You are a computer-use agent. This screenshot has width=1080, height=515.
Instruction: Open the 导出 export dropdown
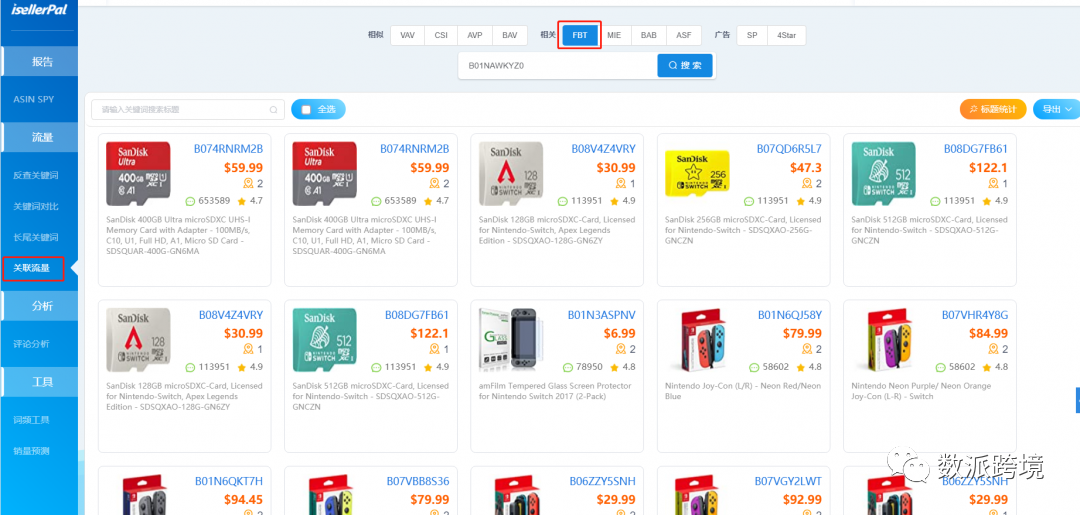coord(1057,109)
